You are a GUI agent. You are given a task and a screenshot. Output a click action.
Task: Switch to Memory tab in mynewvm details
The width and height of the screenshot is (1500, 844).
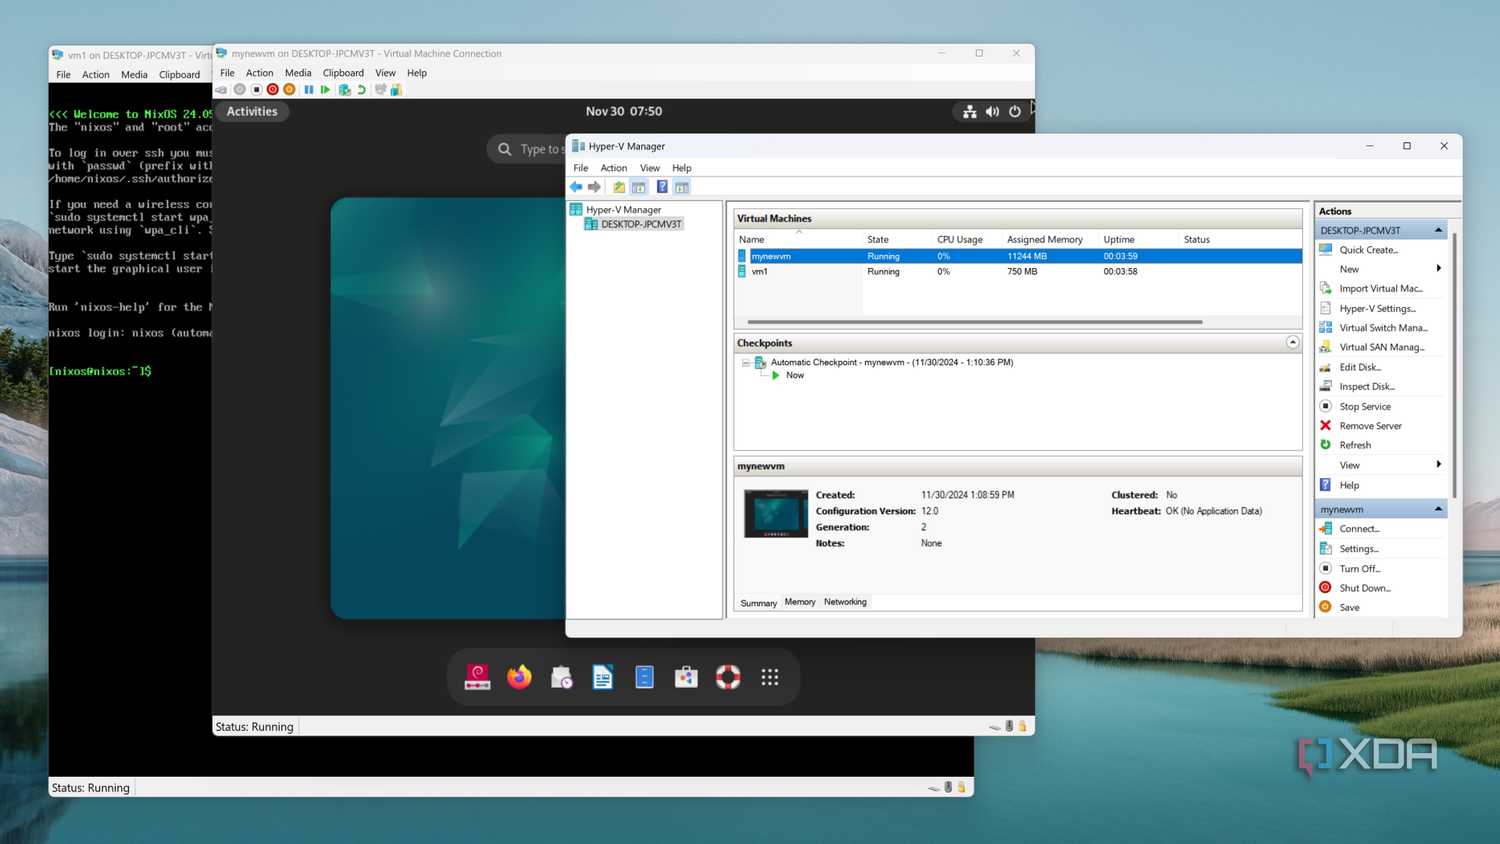pyautogui.click(x=800, y=602)
